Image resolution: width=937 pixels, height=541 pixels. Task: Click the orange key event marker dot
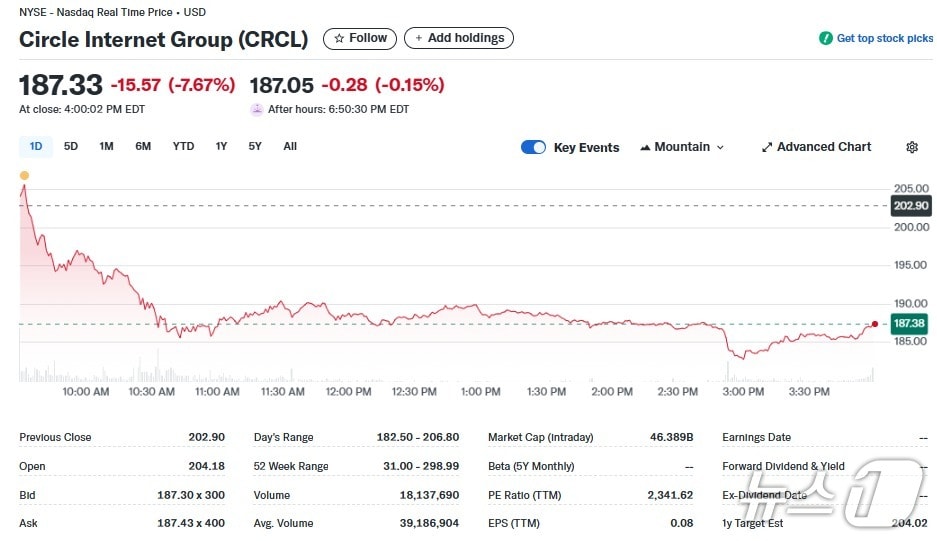[x=24, y=175]
